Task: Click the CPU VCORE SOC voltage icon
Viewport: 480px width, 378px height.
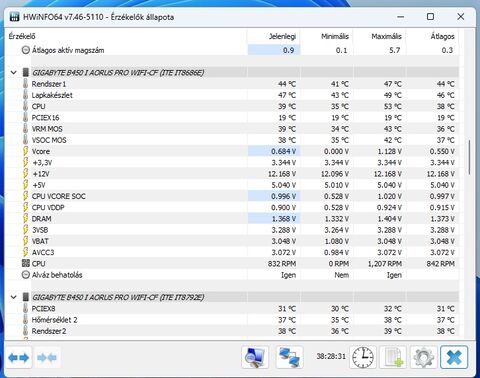Action: pyautogui.click(x=25, y=196)
